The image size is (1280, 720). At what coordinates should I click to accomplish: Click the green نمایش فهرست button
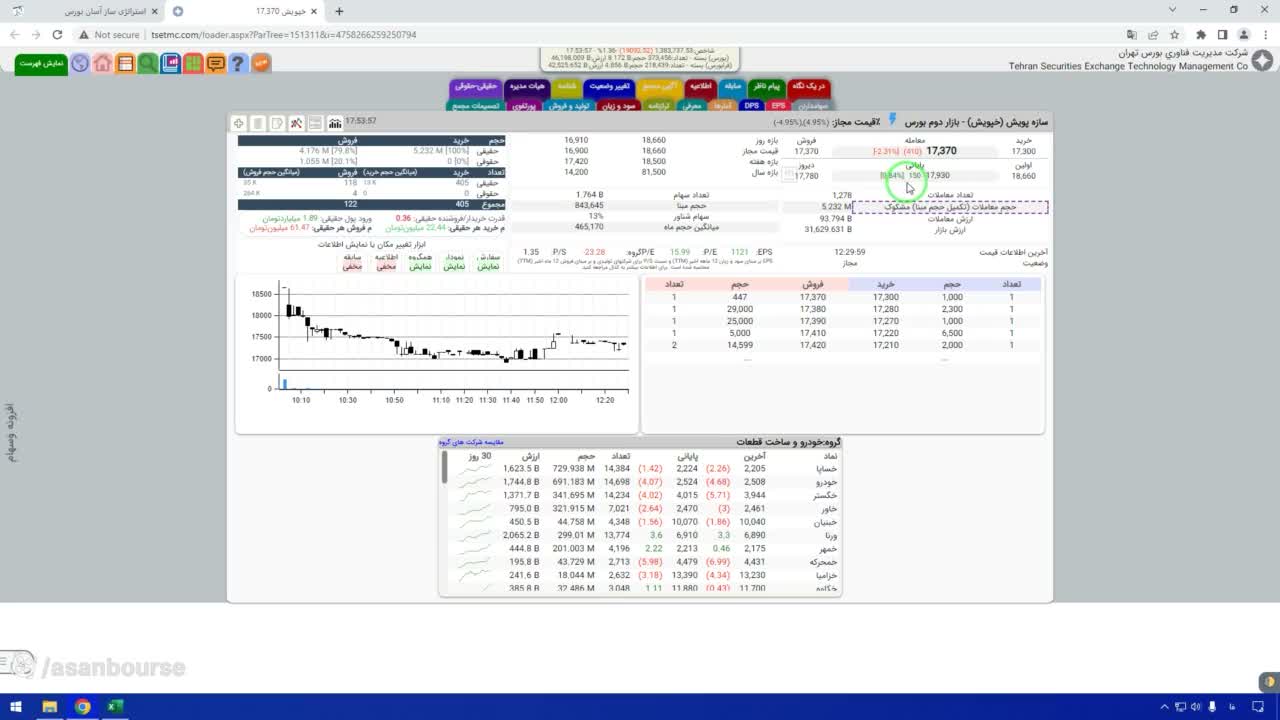(42, 63)
